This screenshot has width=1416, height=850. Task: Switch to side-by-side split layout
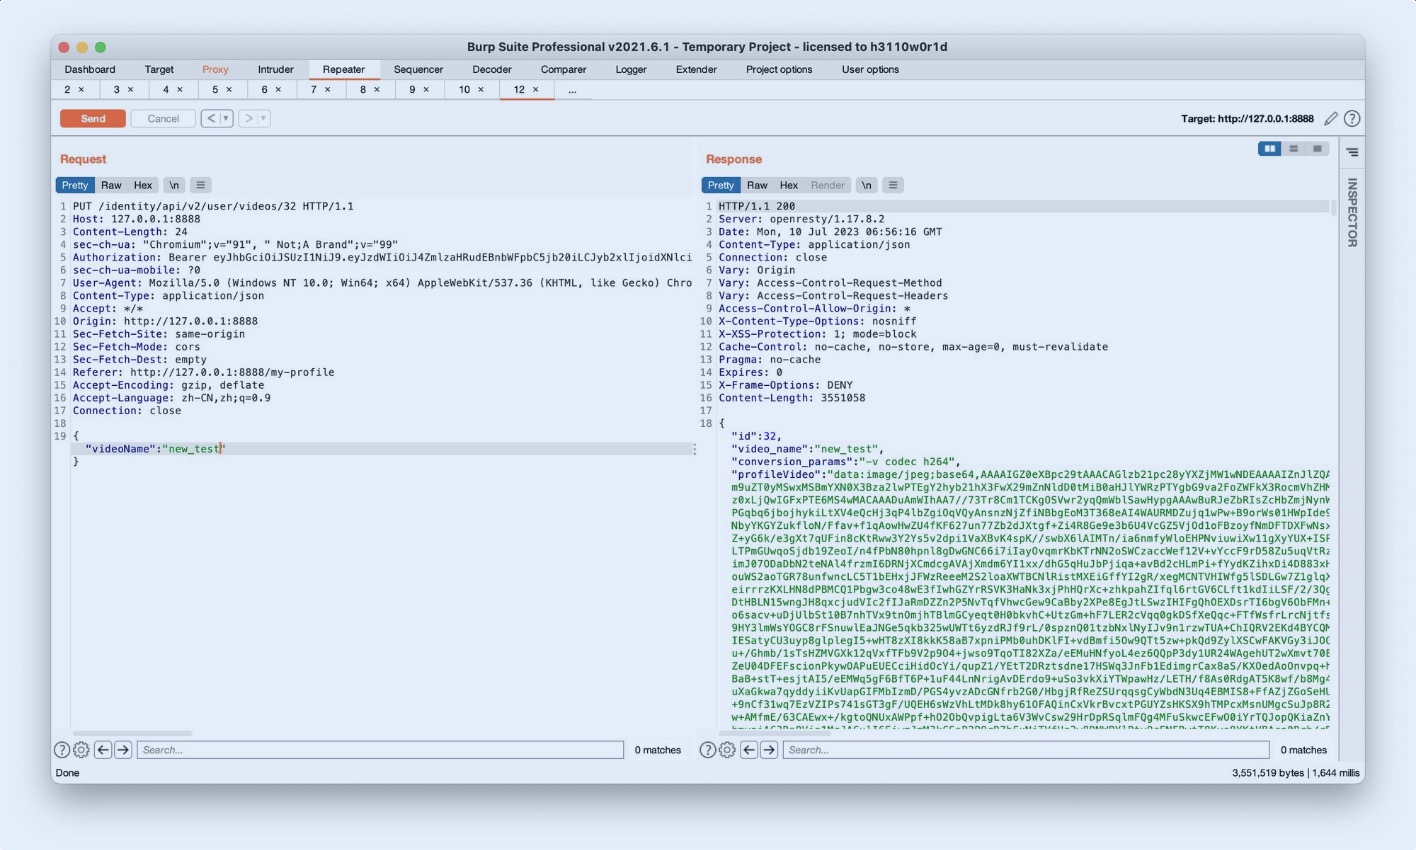pos(1270,149)
